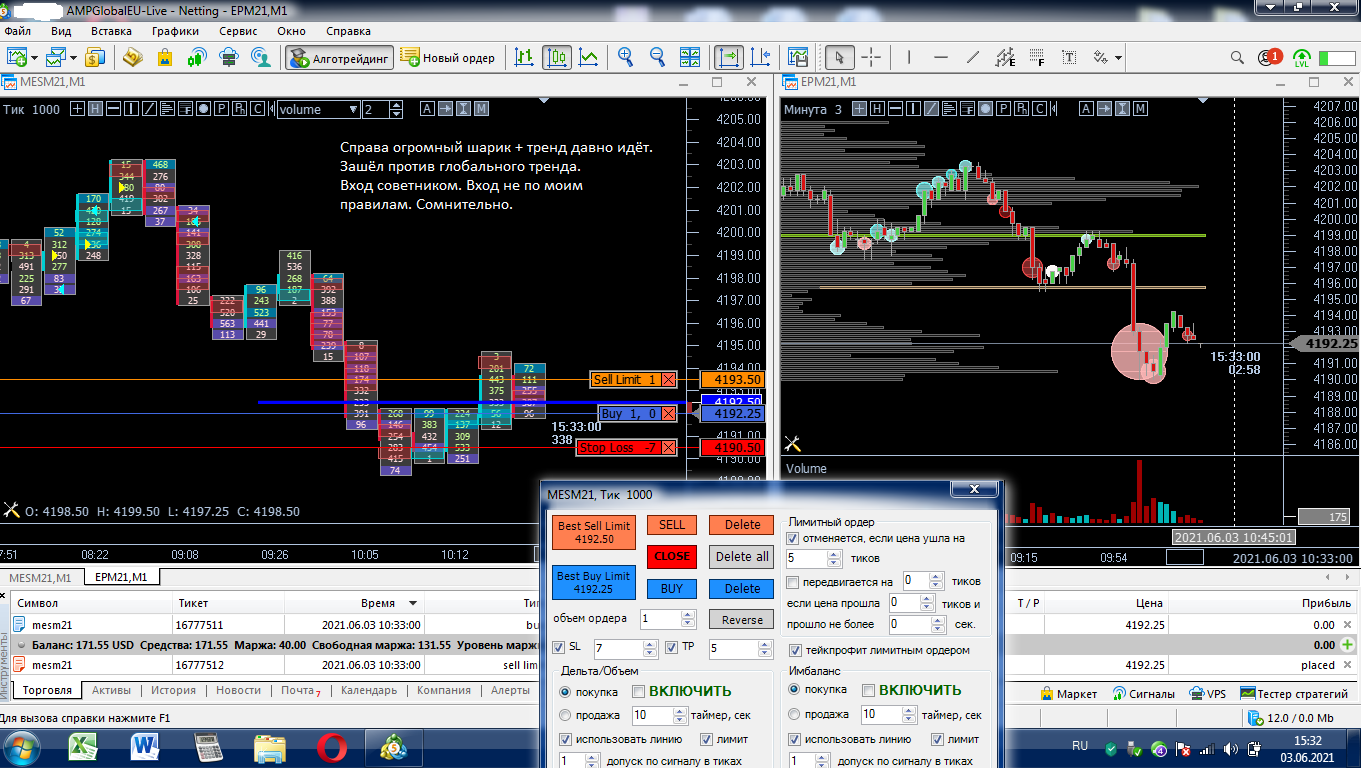
Task: Enable the Дельта/Объем ВКЛЮЧИТЬ checkbox
Action: click(x=639, y=691)
